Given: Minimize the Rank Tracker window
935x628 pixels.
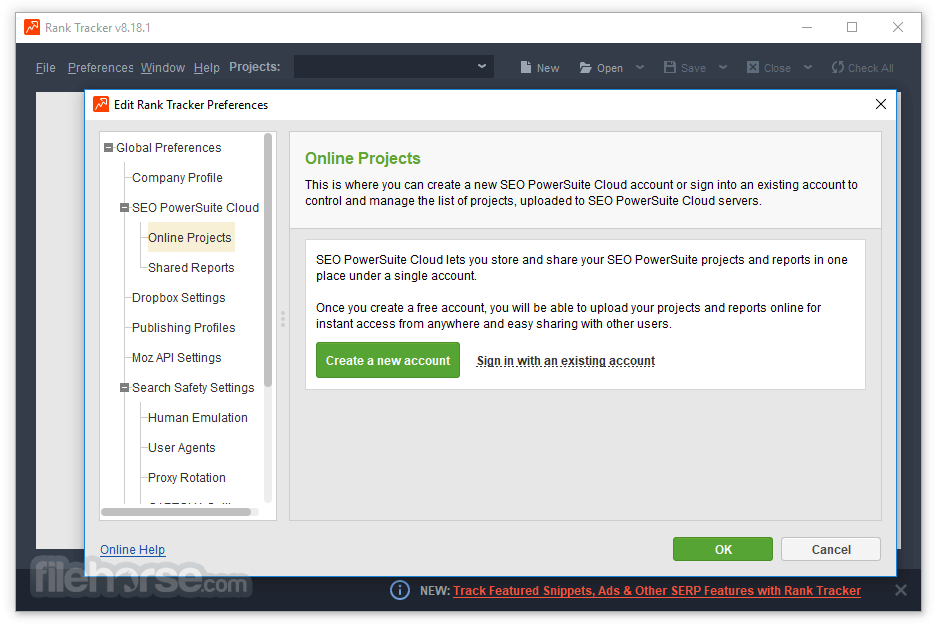Looking at the screenshot, I should click(x=807, y=27).
